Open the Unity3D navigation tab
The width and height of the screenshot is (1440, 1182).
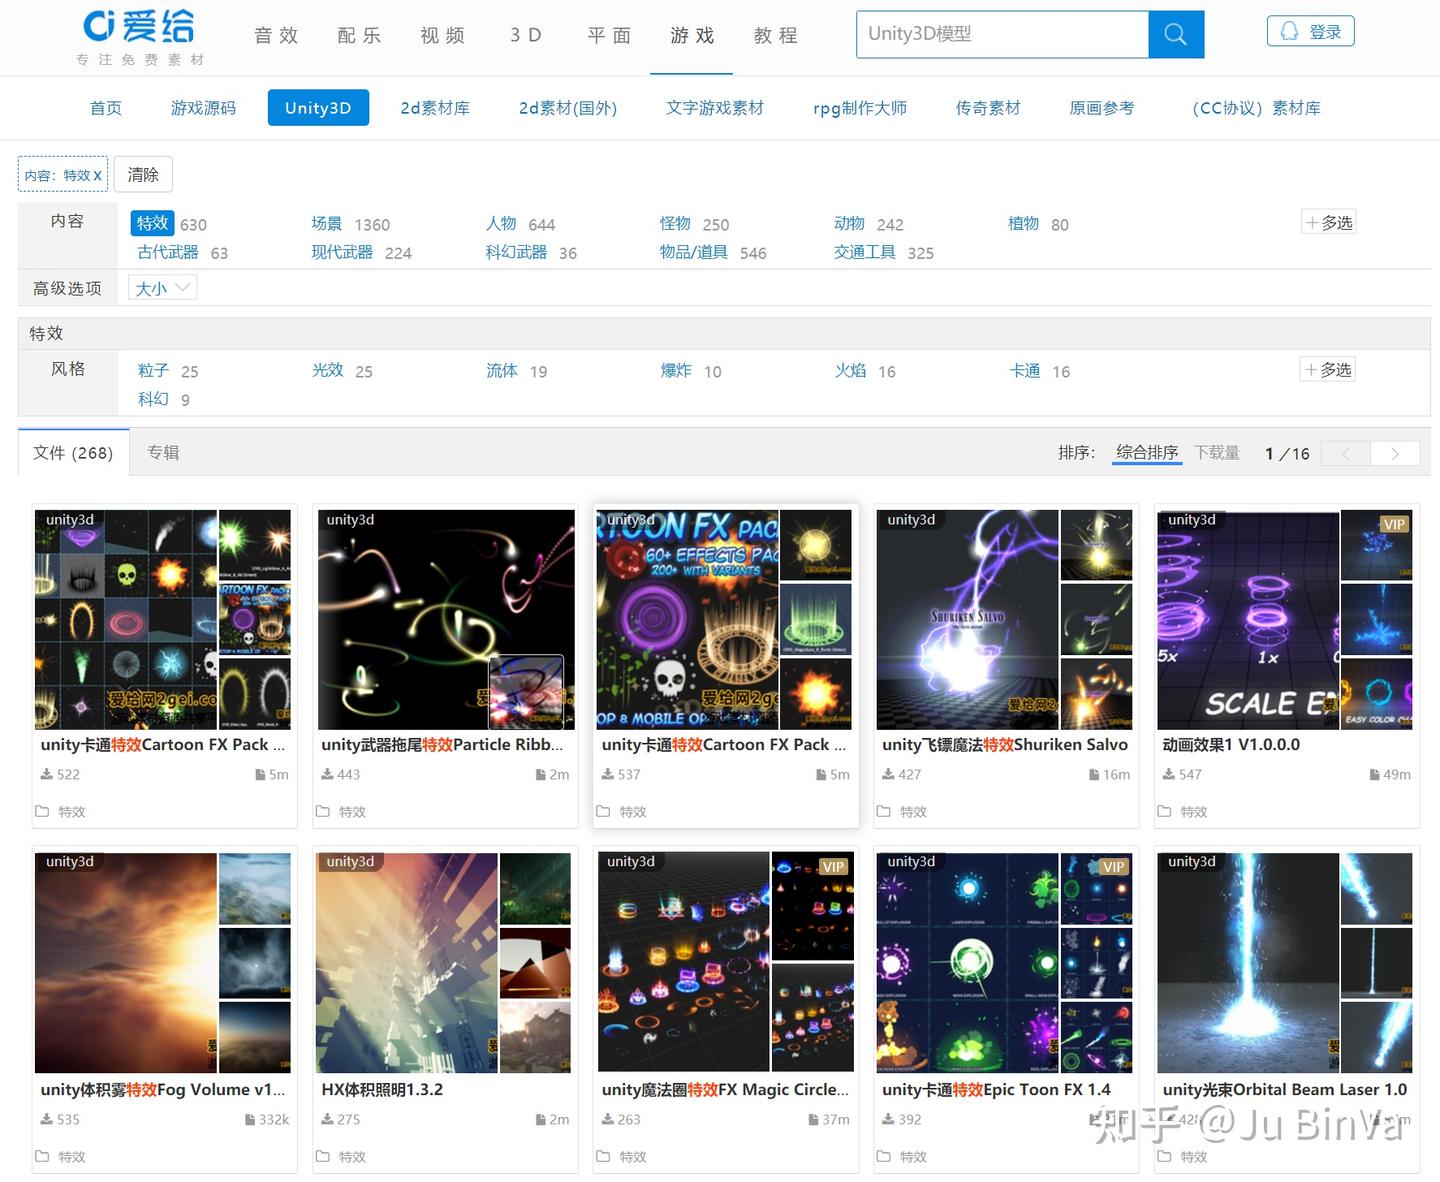(x=318, y=107)
